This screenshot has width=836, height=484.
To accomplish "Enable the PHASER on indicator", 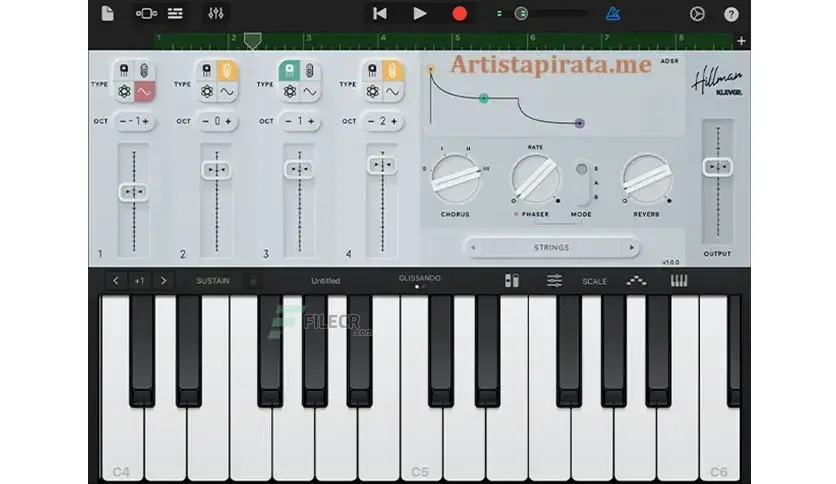I will tap(516, 214).
